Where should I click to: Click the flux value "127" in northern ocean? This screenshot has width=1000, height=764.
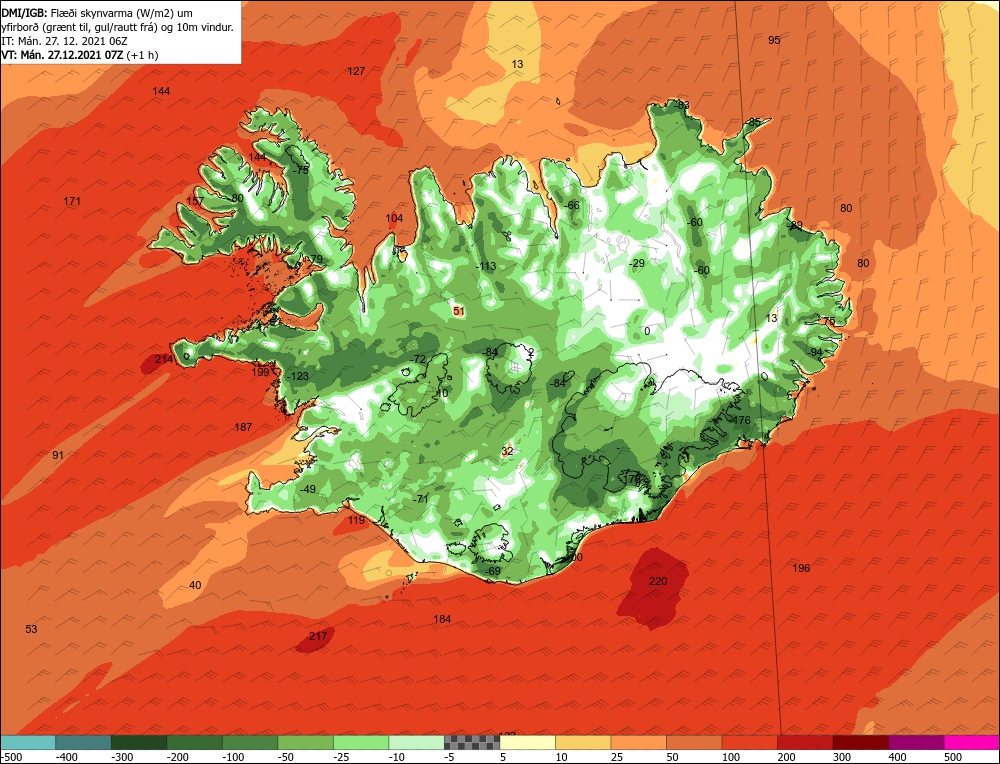click(x=356, y=71)
